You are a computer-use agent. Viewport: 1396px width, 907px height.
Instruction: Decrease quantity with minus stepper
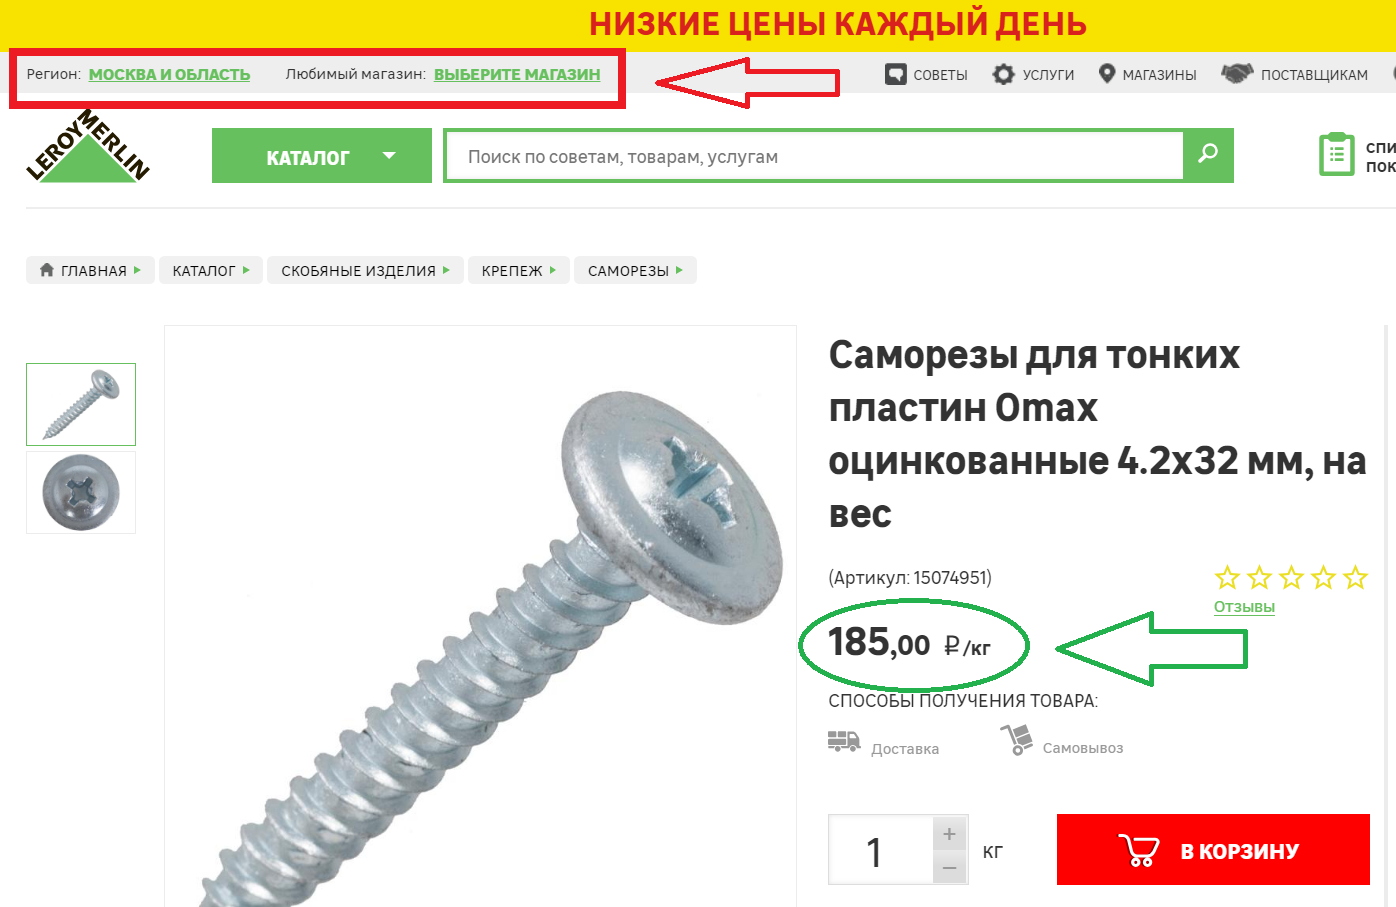click(949, 868)
